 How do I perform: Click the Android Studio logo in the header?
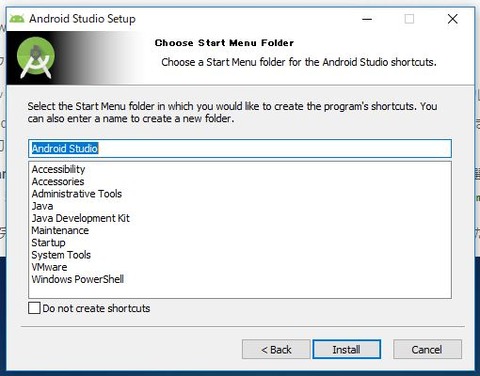(x=36, y=58)
